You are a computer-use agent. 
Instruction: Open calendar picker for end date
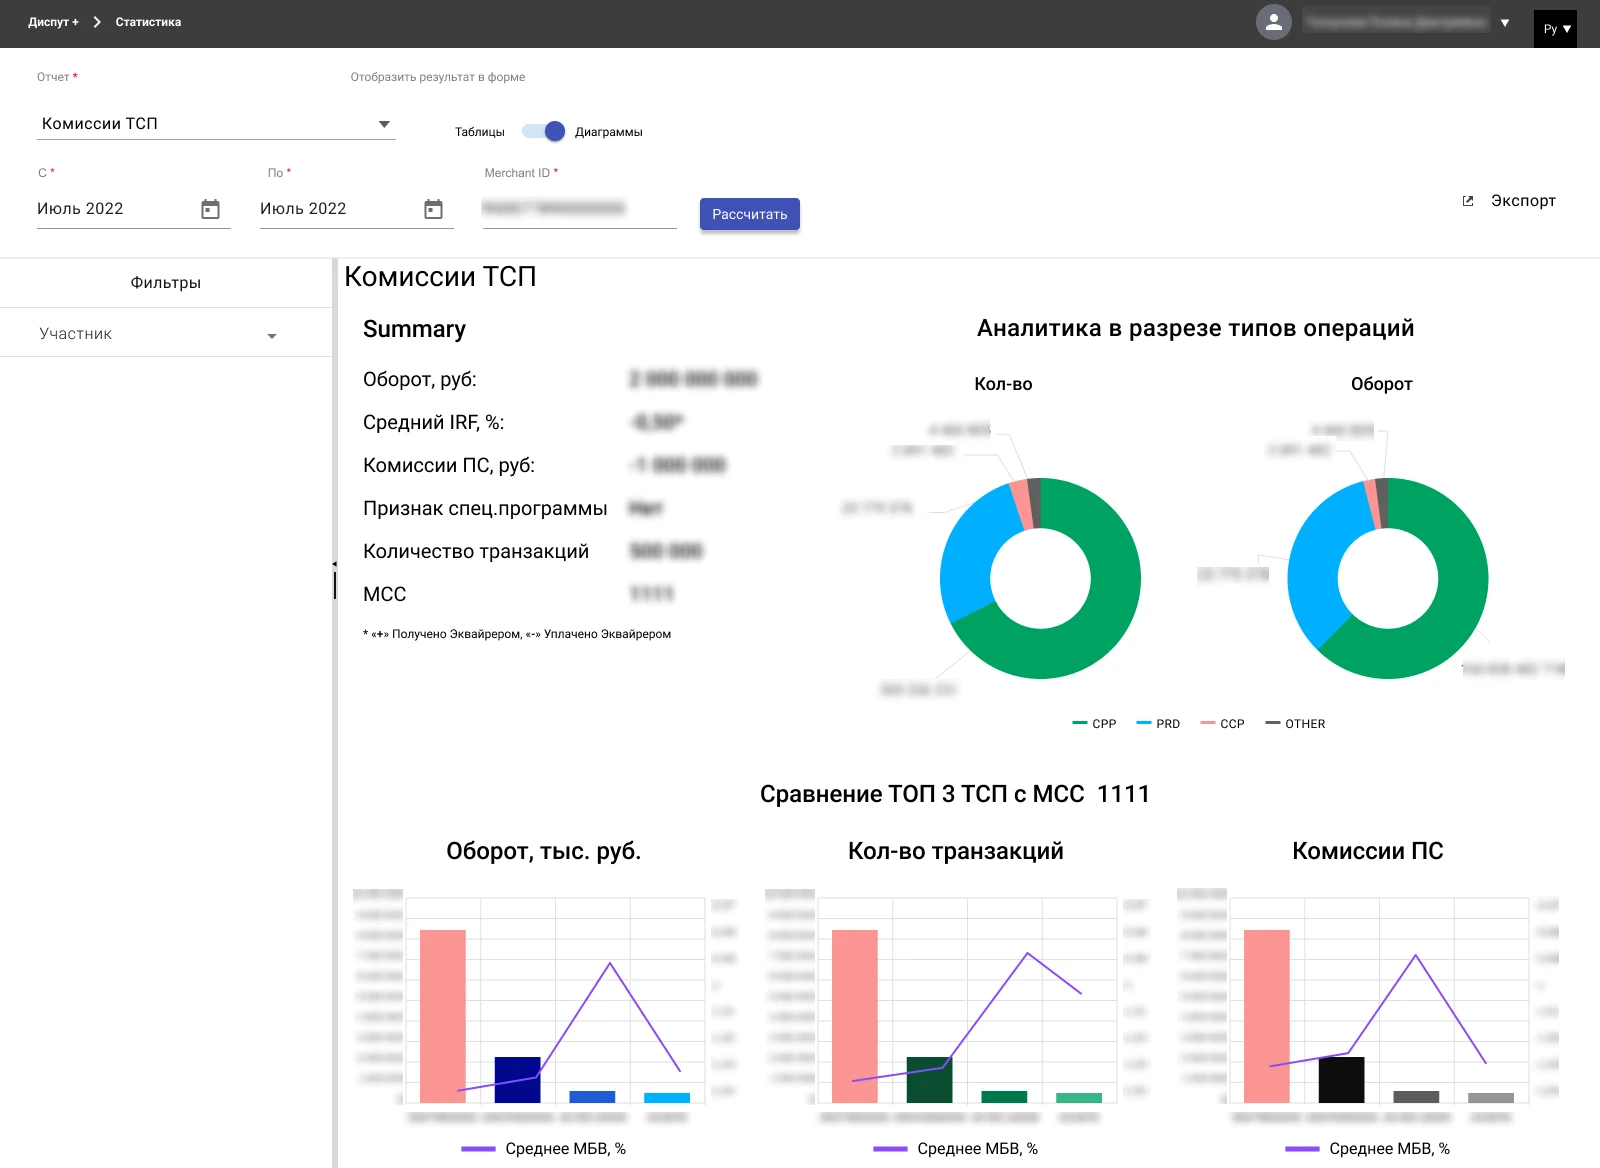click(x=433, y=209)
